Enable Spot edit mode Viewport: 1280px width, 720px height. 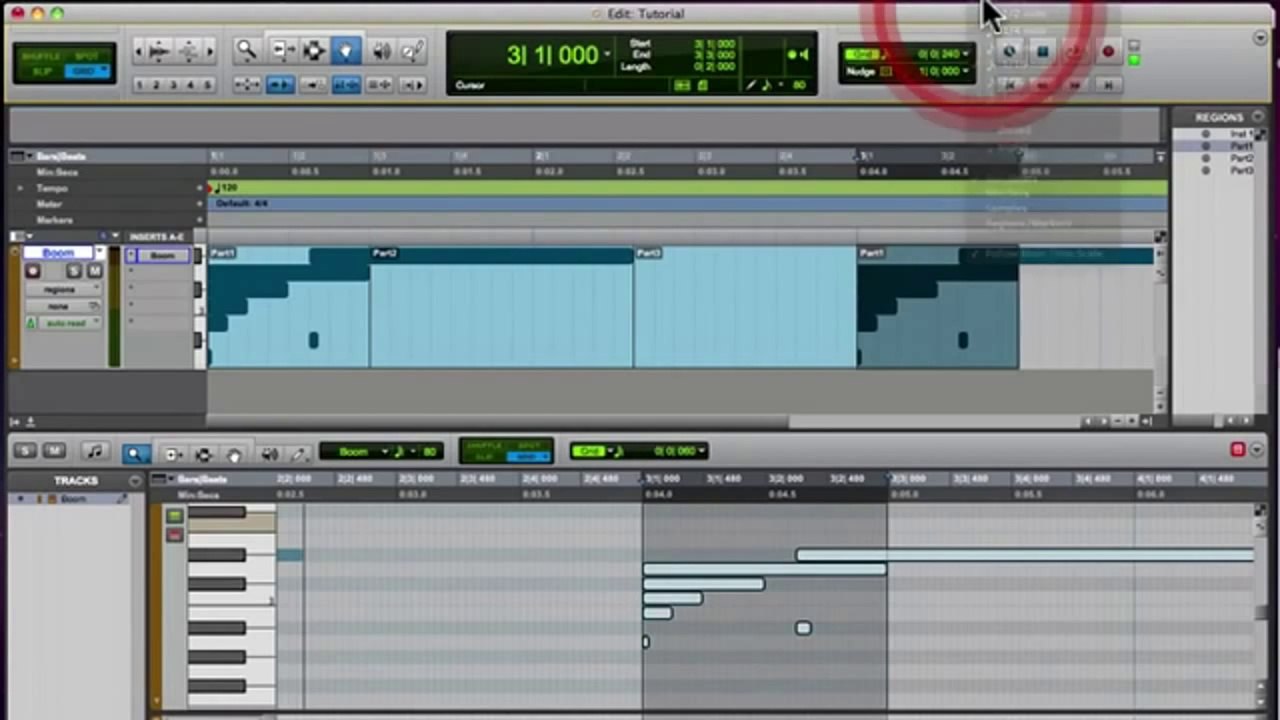[x=87, y=56]
